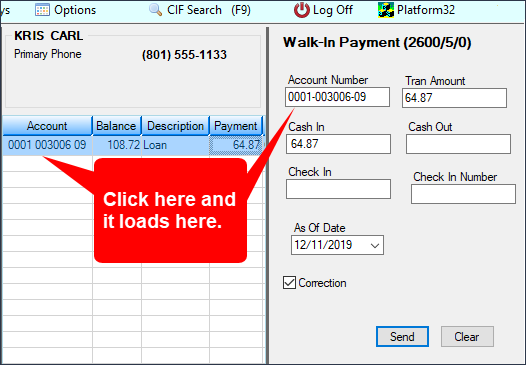
Task: Click the Account column header
Action: (x=47, y=126)
